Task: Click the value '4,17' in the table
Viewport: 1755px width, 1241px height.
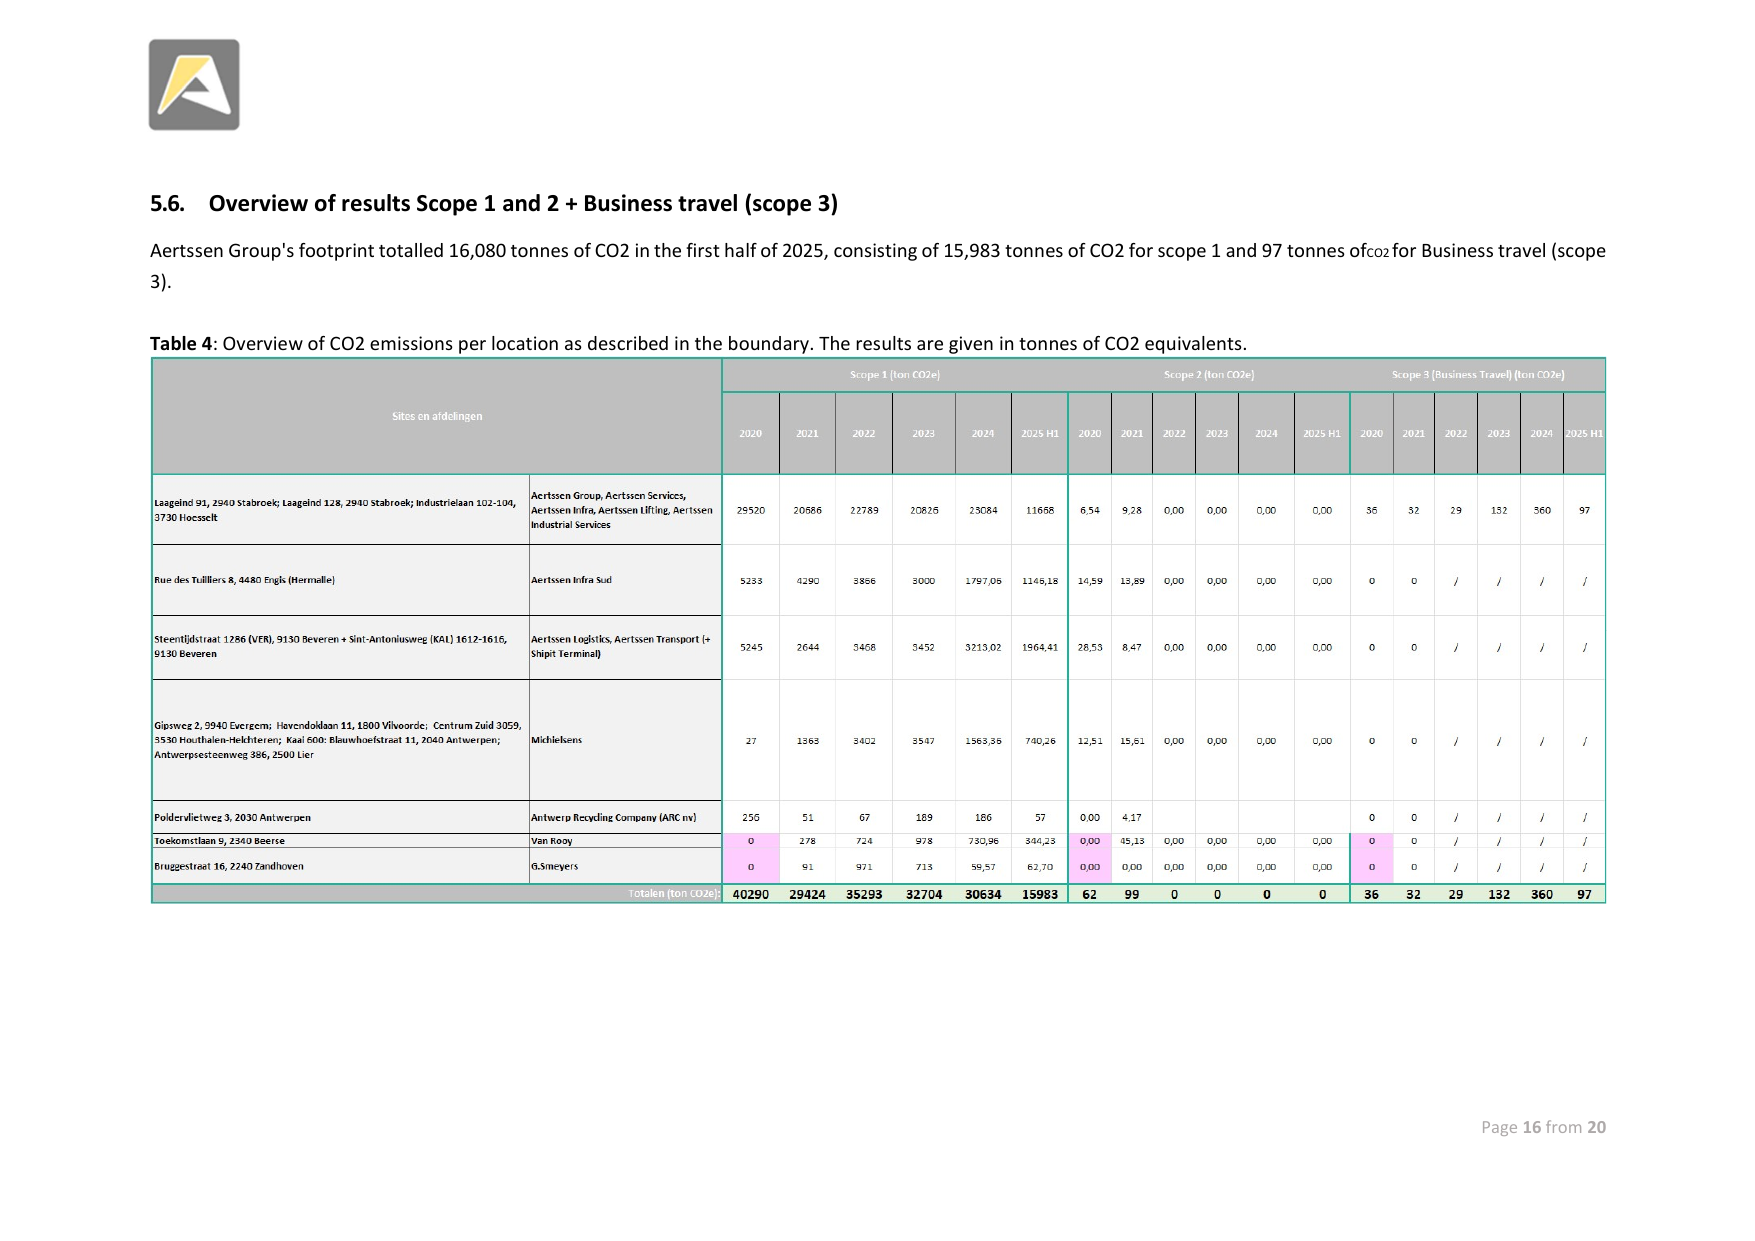Action: pyautogui.click(x=1132, y=817)
